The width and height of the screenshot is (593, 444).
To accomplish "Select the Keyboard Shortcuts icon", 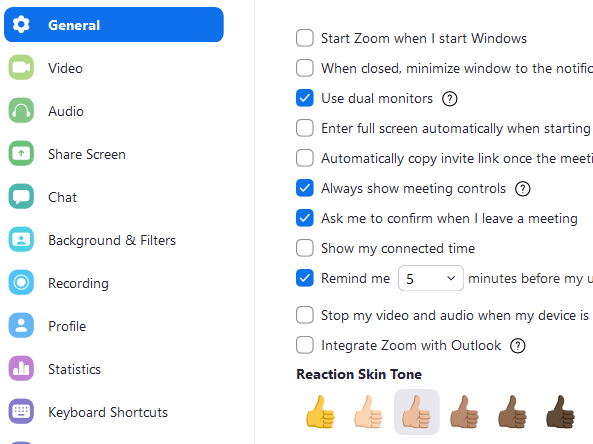I will point(21,411).
